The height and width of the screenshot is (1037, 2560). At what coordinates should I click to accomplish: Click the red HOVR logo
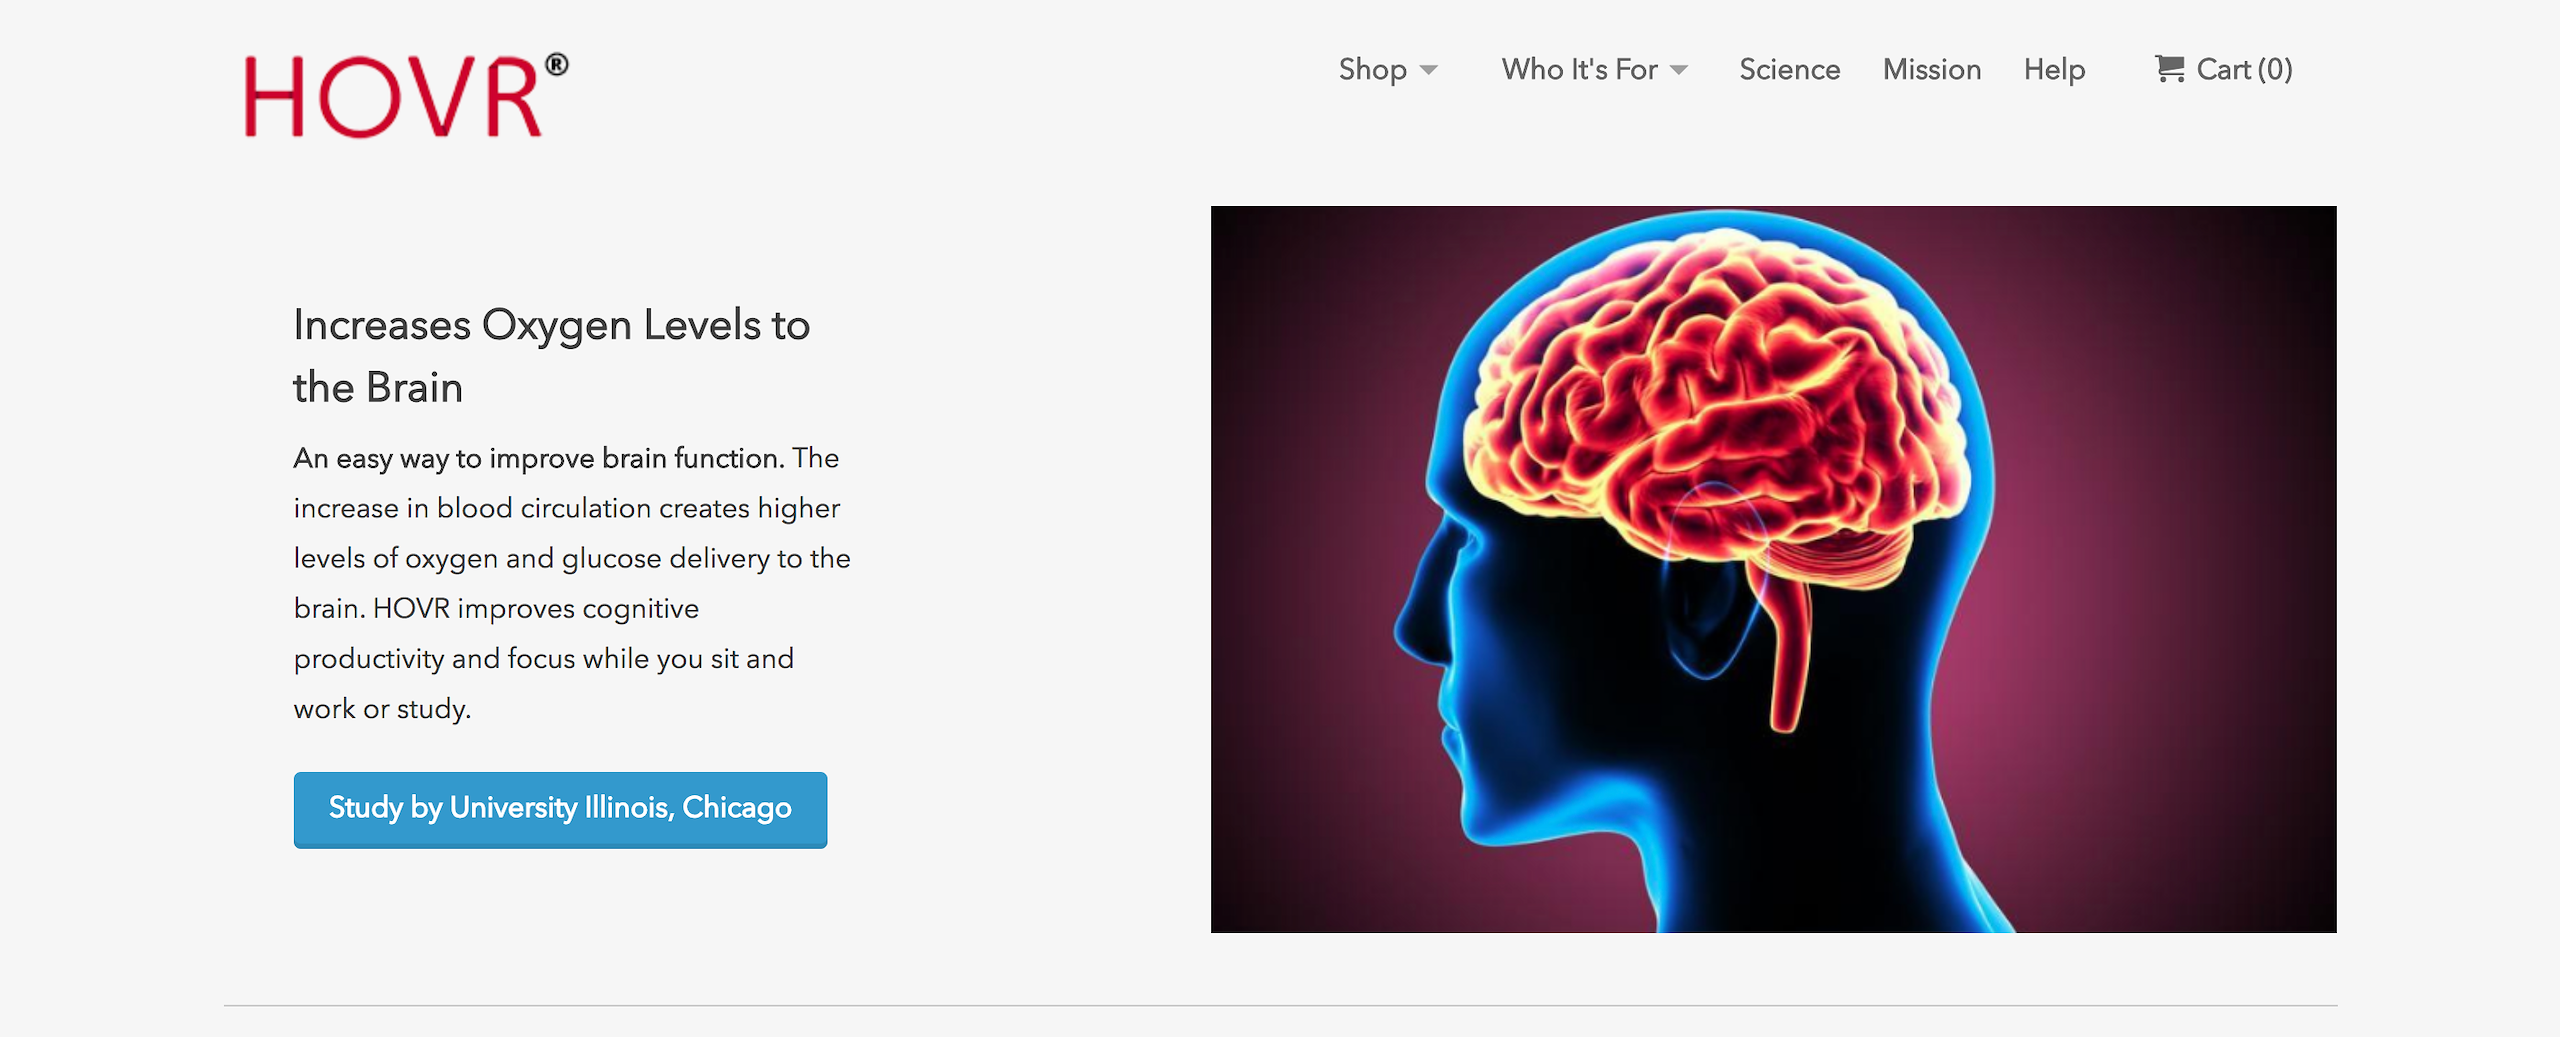tap(406, 94)
